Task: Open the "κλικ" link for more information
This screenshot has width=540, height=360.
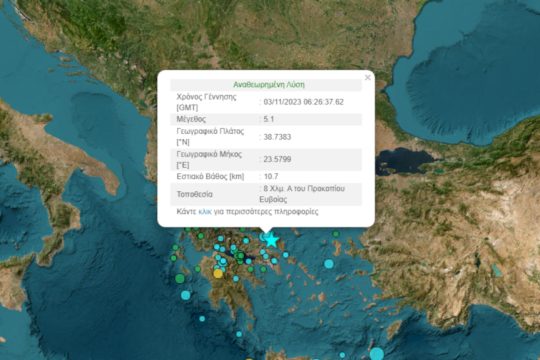Action: pos(205,212)
